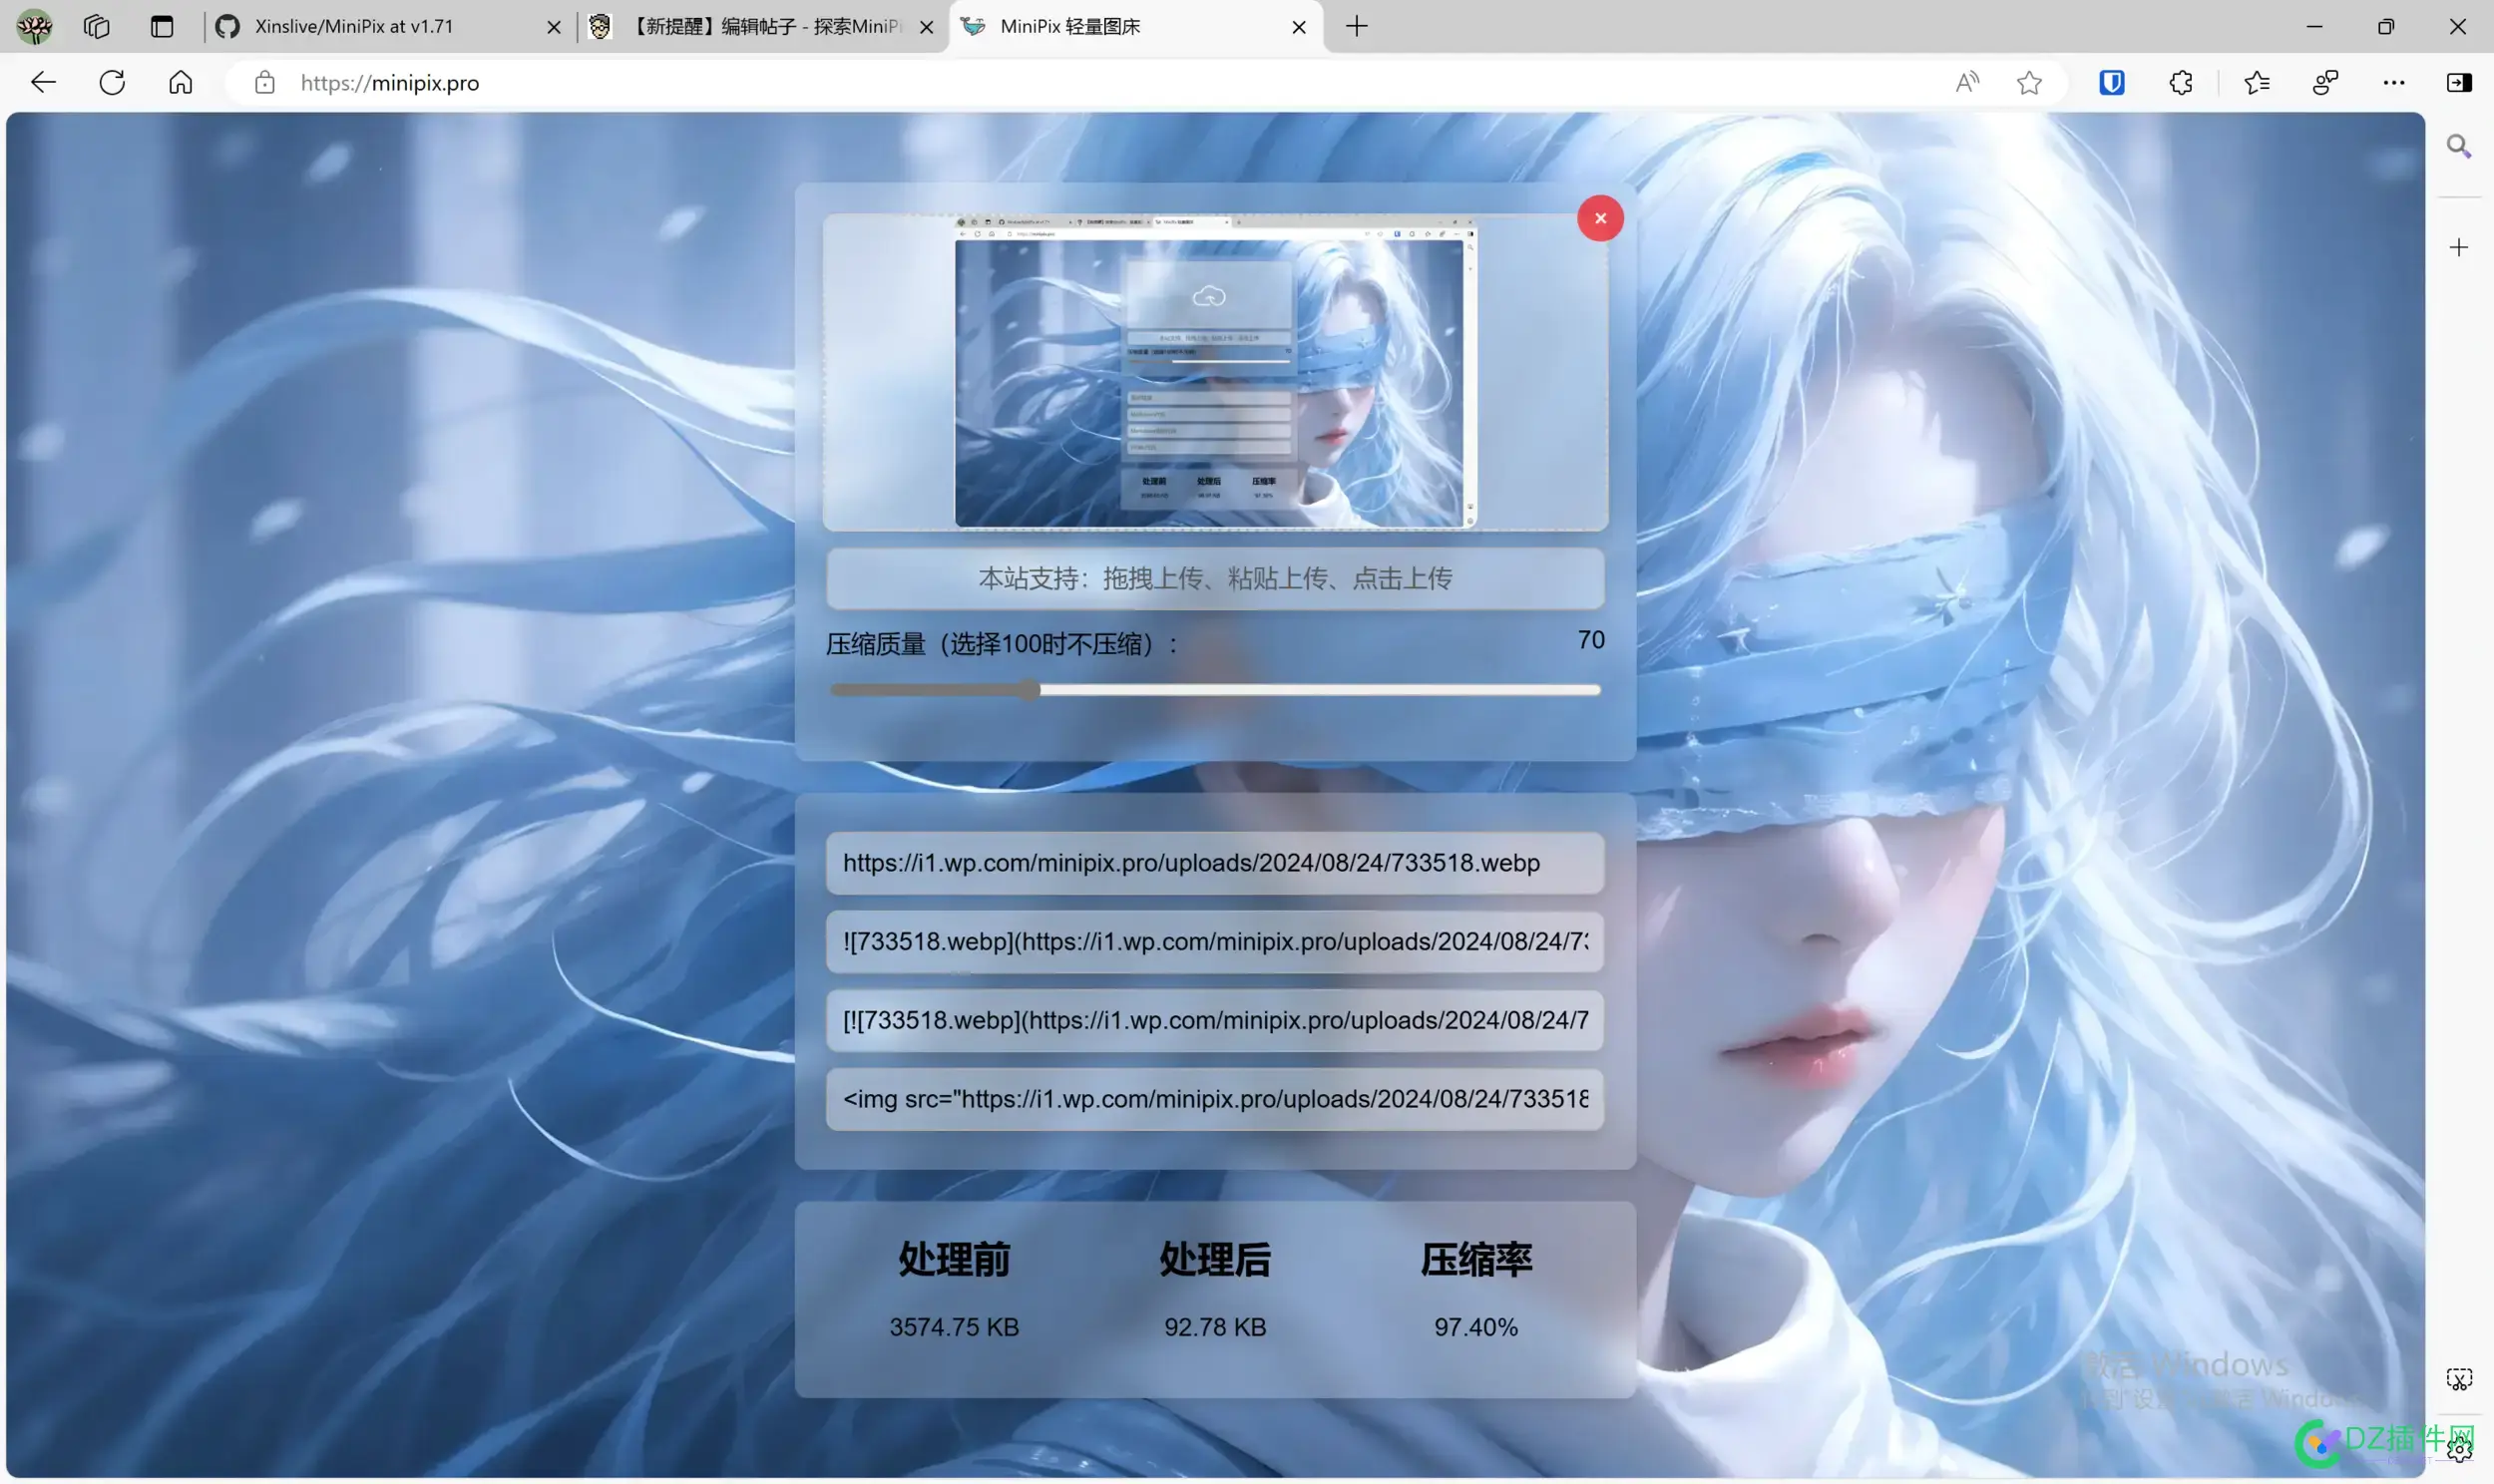Add a sidebar app with plus icon
This screenshot has height=1484, width=2494.
click(x=2459, y=247)
